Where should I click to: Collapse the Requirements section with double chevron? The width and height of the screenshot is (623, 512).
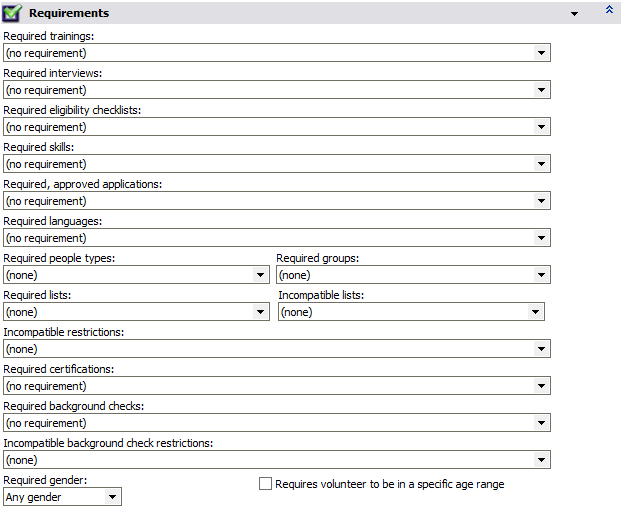coord(609,9)
